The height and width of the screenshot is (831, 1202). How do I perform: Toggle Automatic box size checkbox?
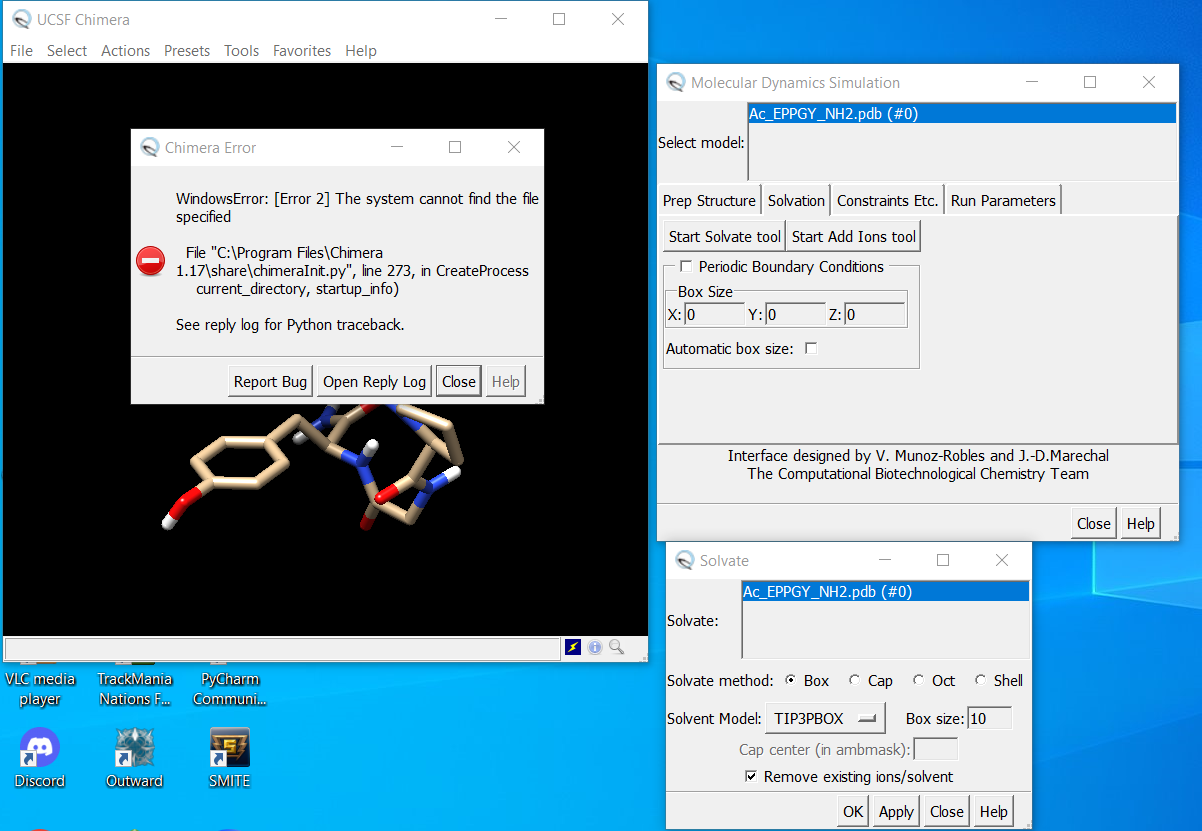[811, 349]
